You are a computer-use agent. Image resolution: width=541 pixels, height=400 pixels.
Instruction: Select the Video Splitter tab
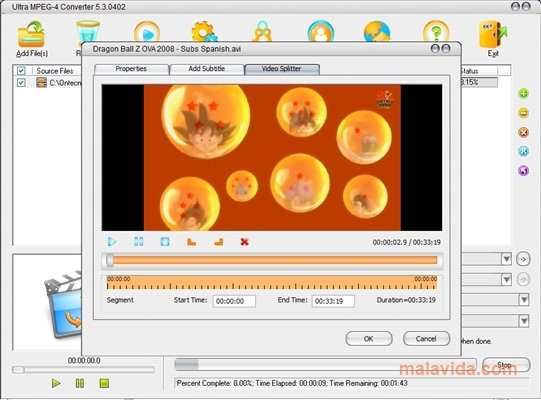(282, 69)
